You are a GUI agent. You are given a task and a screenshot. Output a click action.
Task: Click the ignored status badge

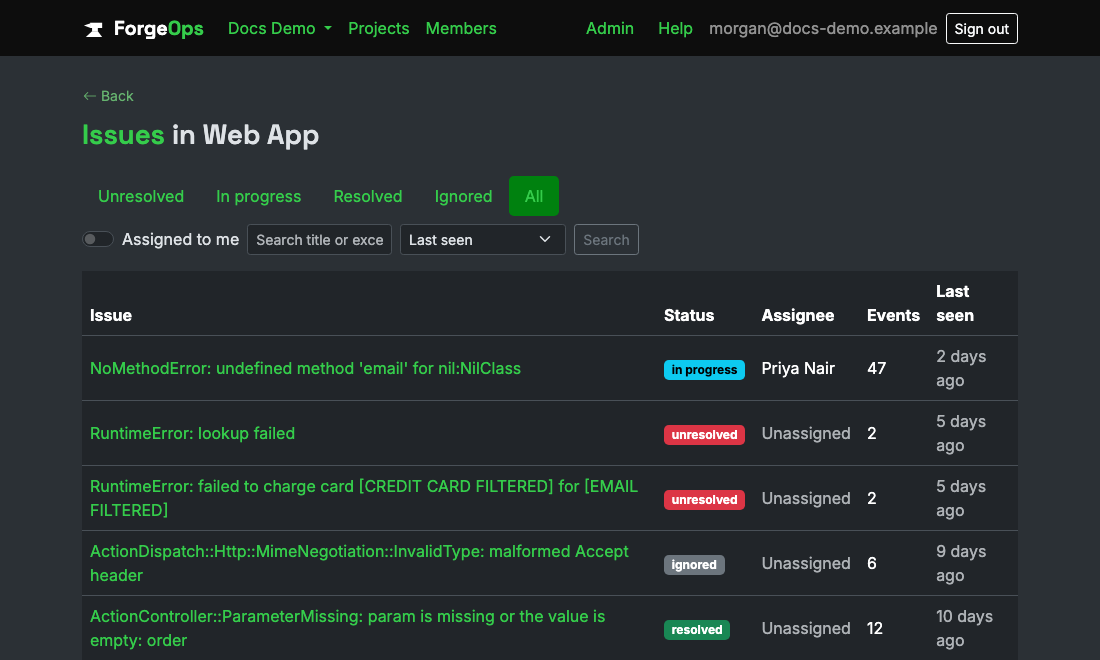[x=694, y=565]
